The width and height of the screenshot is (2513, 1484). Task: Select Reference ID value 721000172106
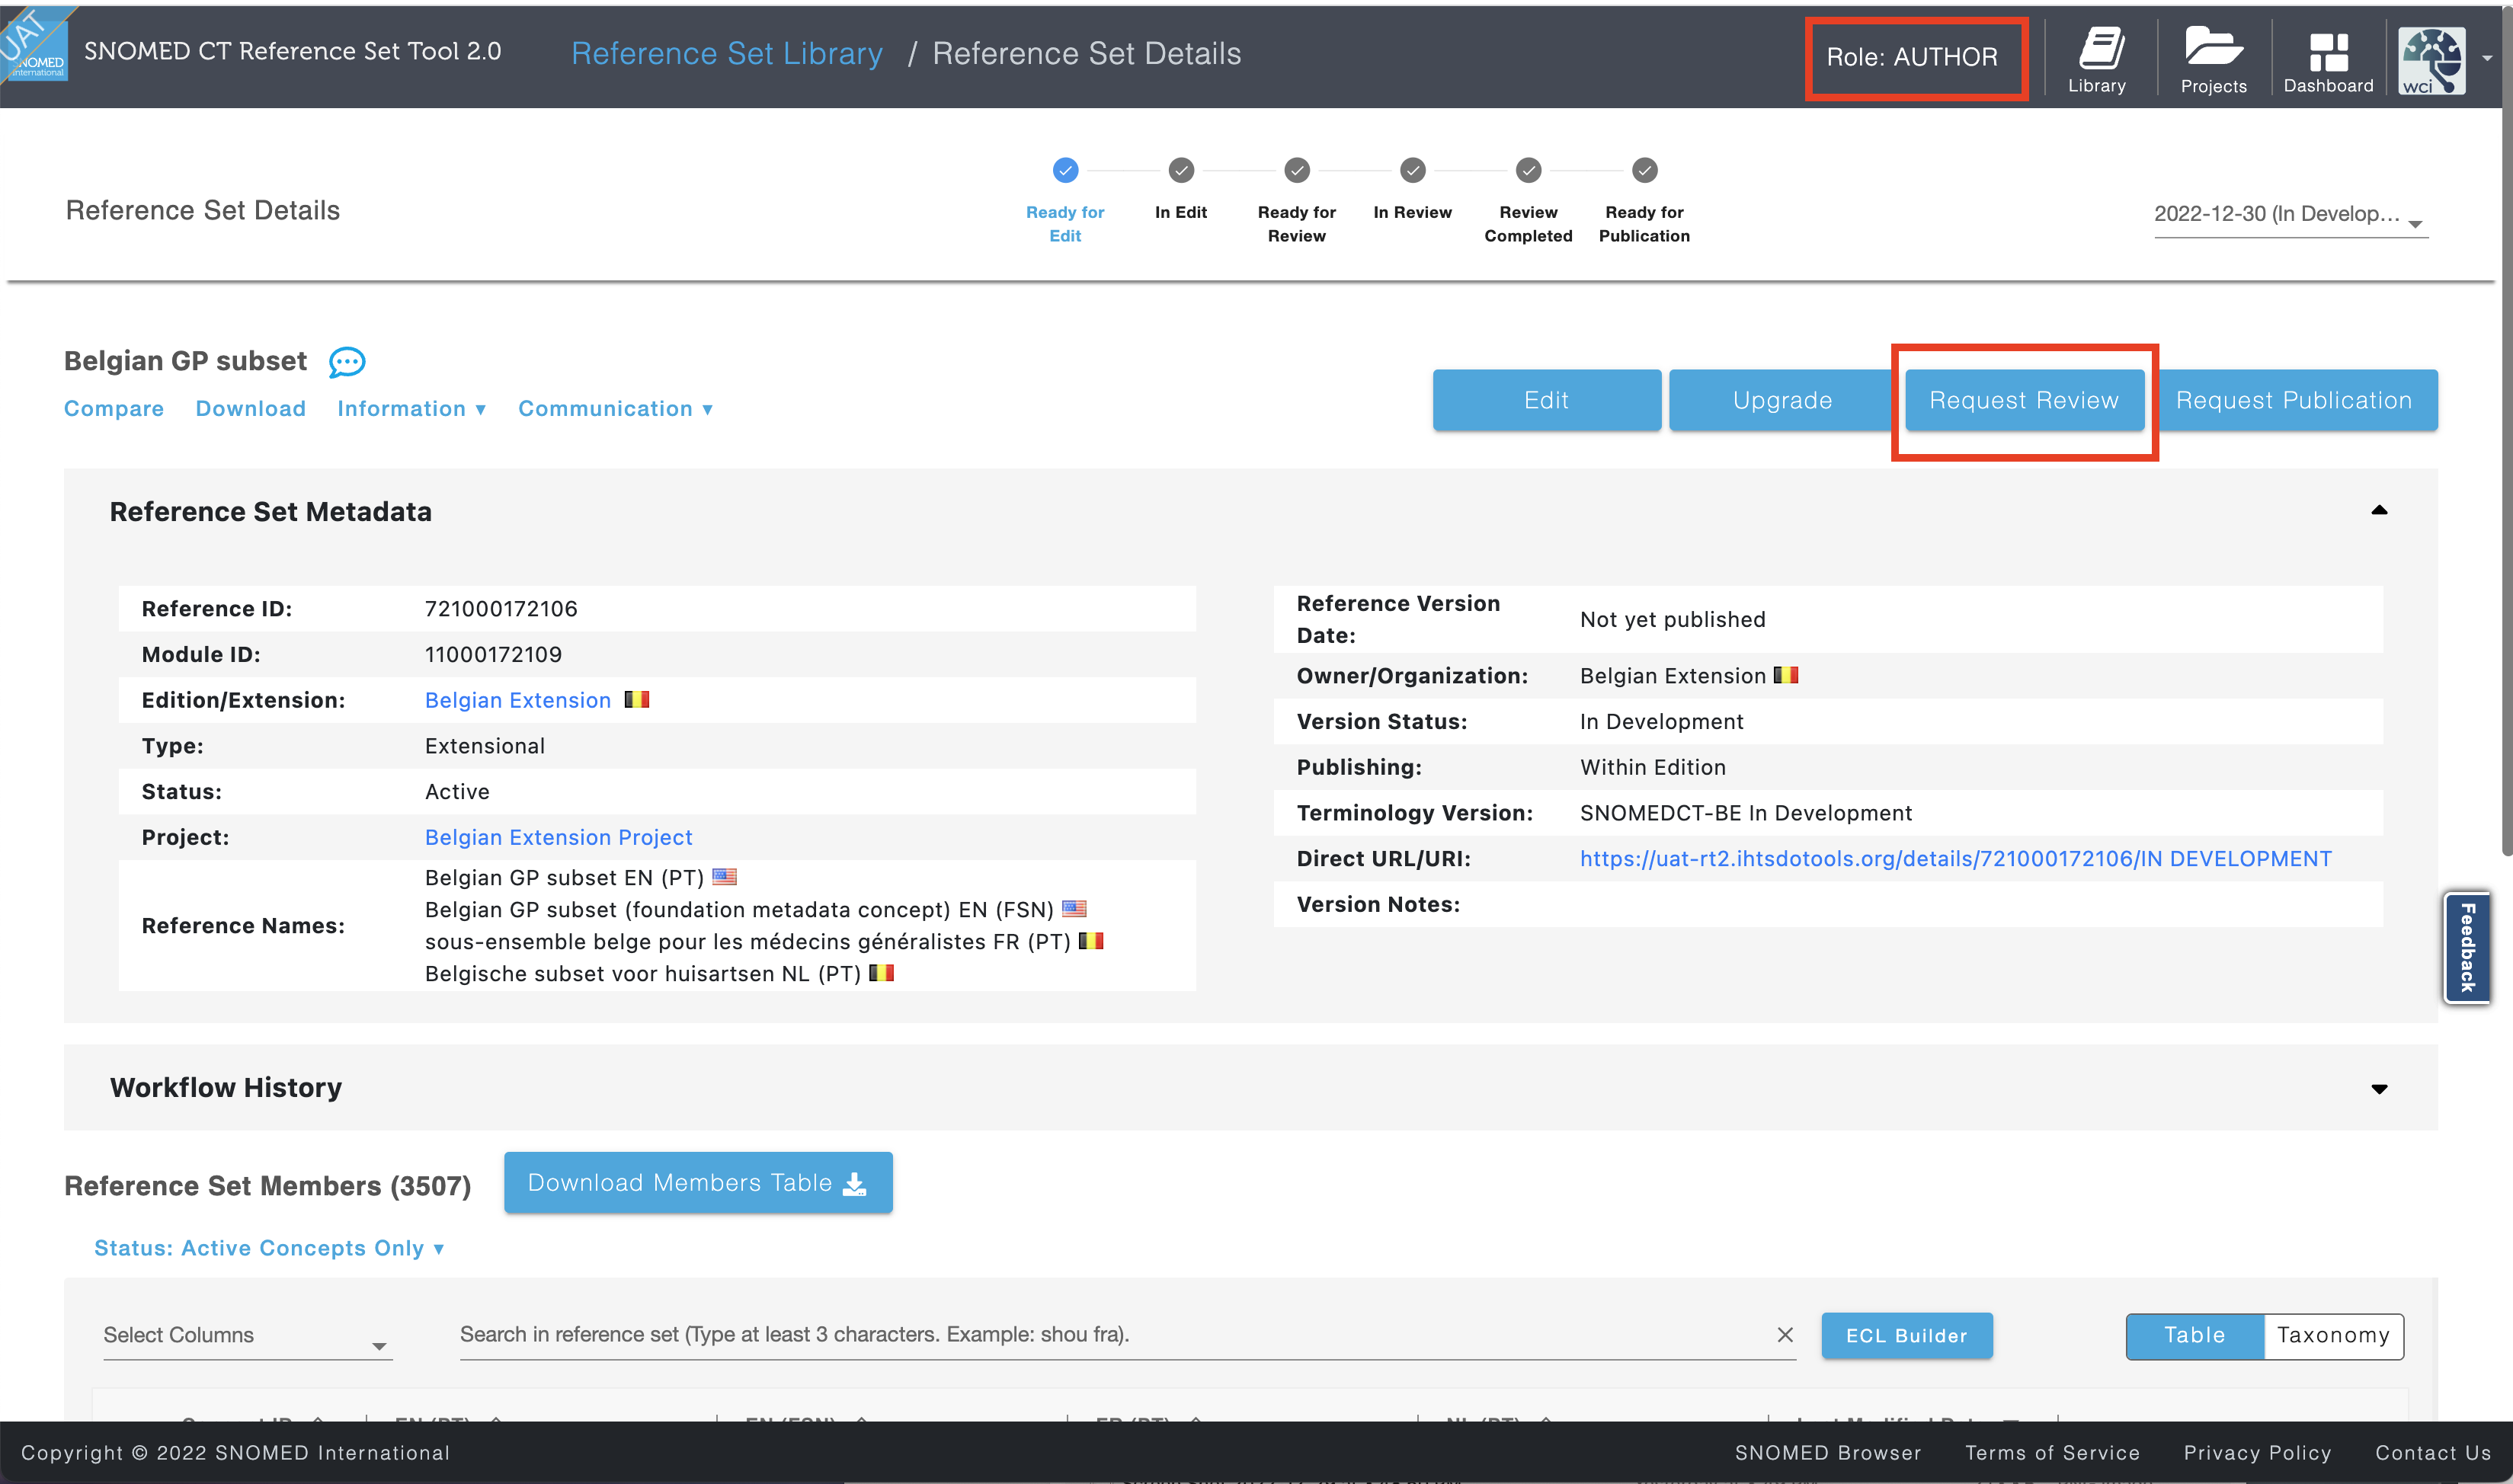pos(501,609)
